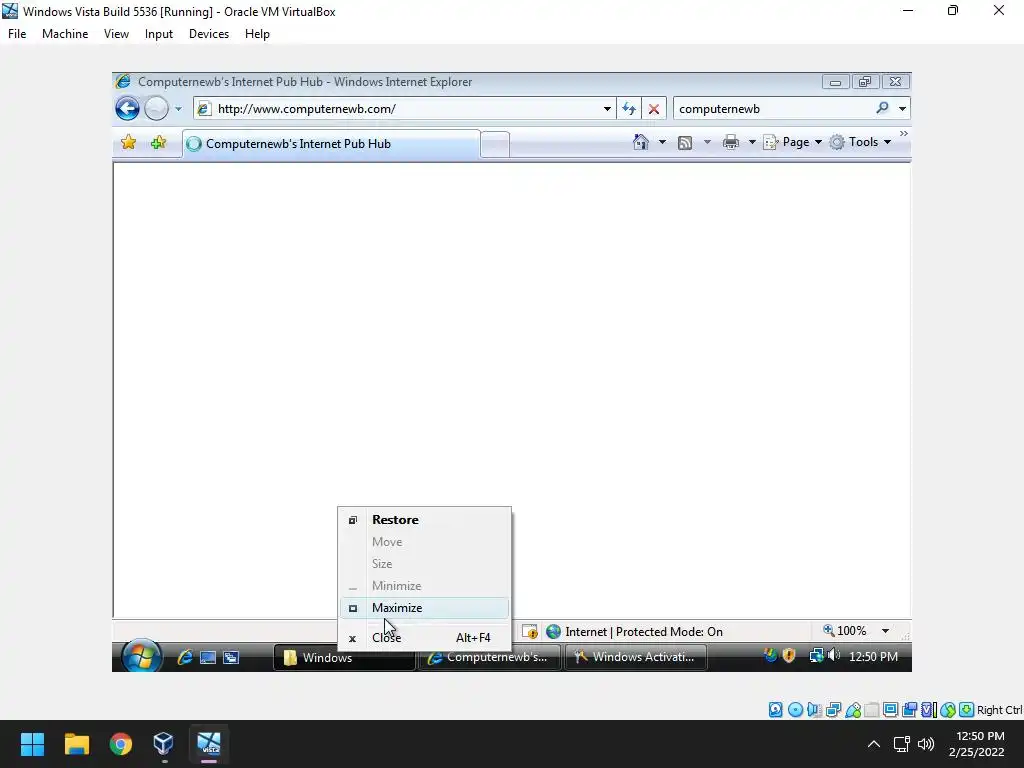Screen dimensions: 1024x768
Task: Show hidden host tray icons chevron
Action: click(x=874, y=744)
